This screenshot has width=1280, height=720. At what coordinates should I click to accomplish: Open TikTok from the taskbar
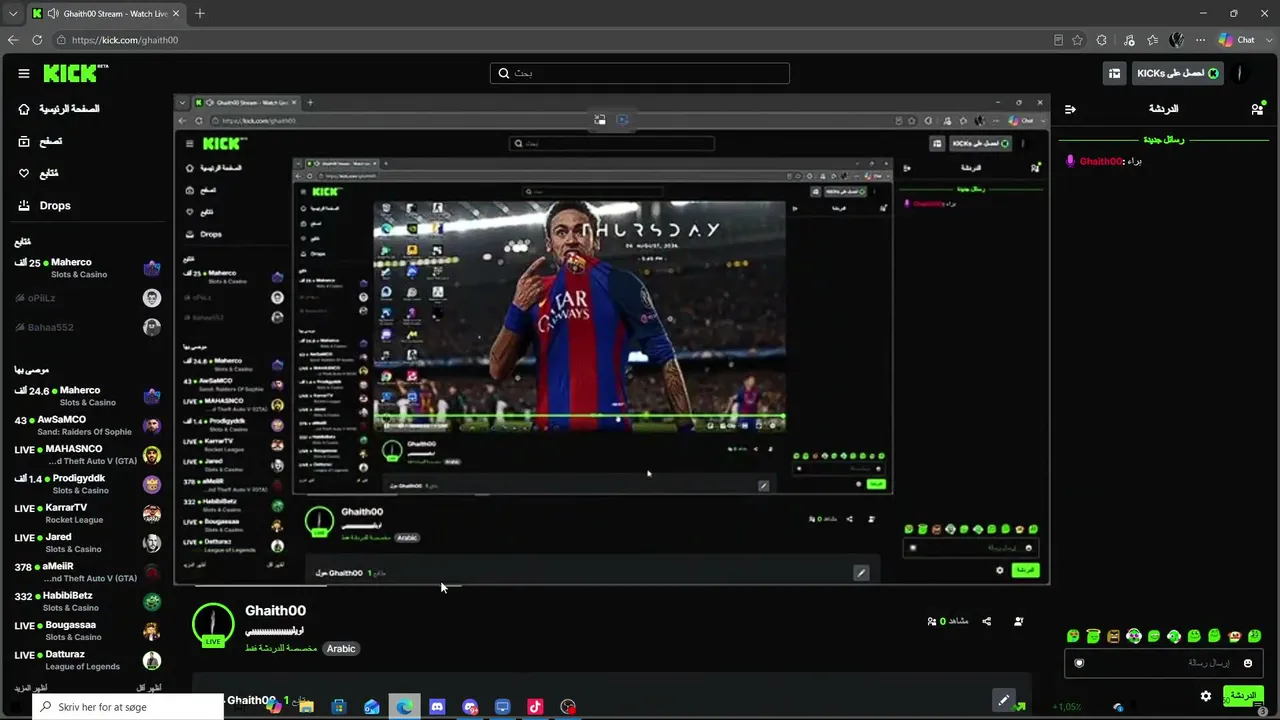click(x=535, y=707)
